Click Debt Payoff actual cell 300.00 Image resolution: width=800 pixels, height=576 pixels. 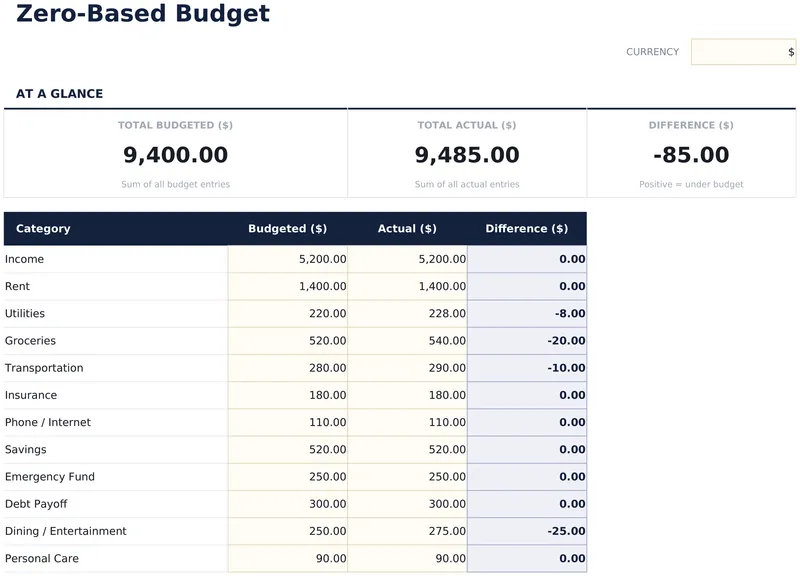(x=407, y=504)
